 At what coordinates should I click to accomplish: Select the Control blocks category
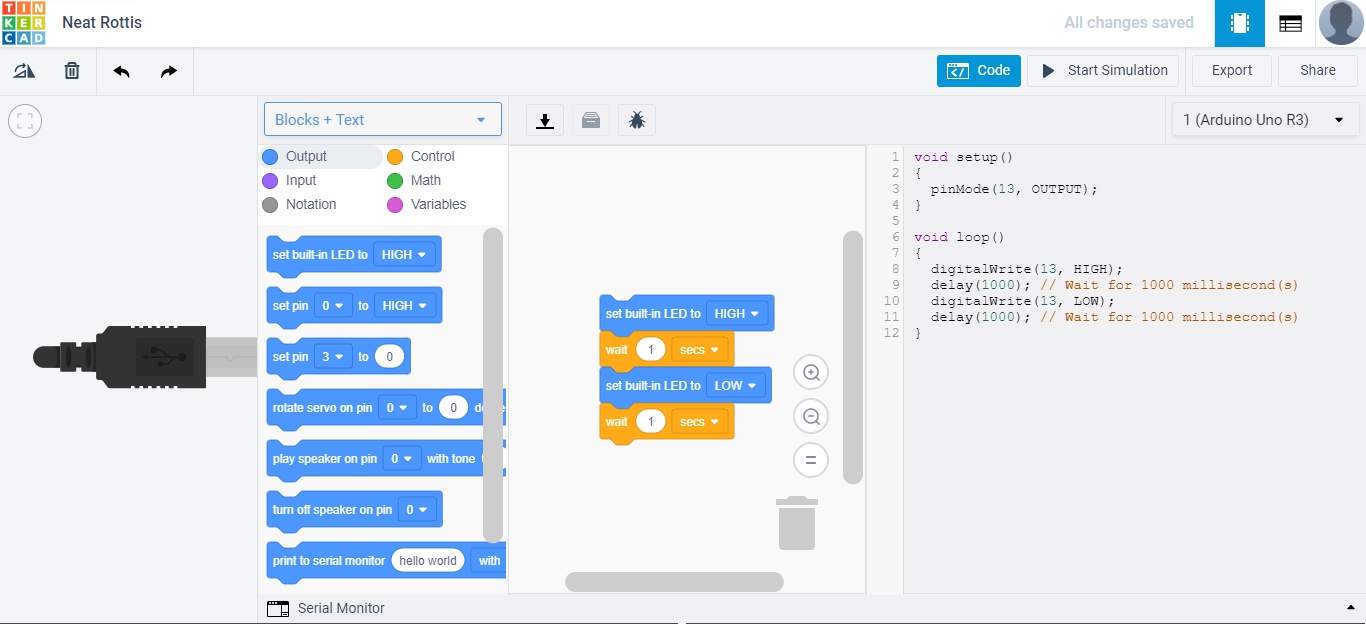click(421, 156)
